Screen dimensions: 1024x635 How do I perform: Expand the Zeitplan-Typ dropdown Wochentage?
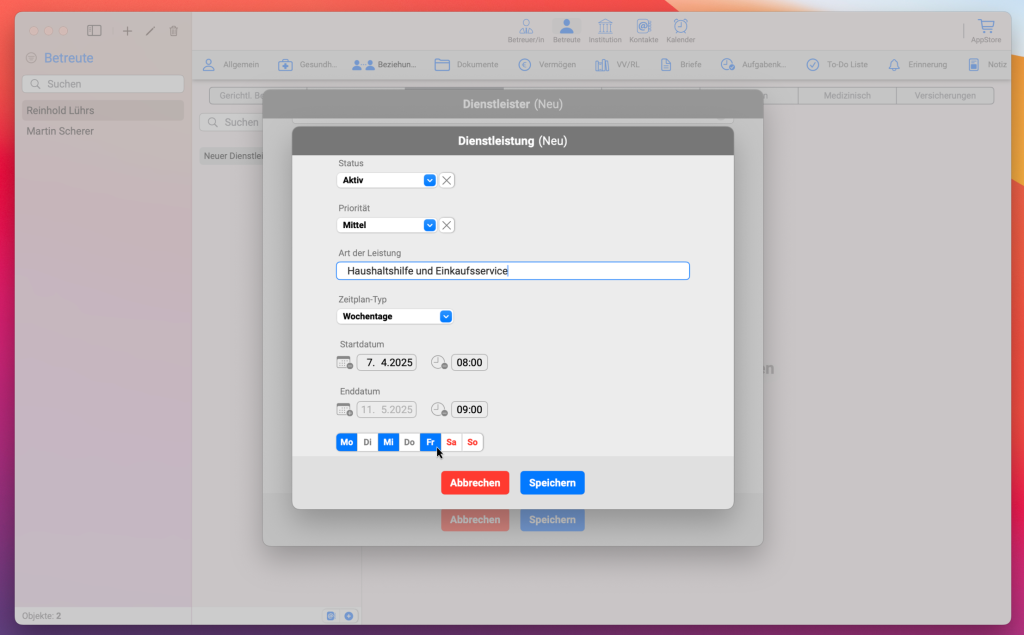[x=395, y=316]
